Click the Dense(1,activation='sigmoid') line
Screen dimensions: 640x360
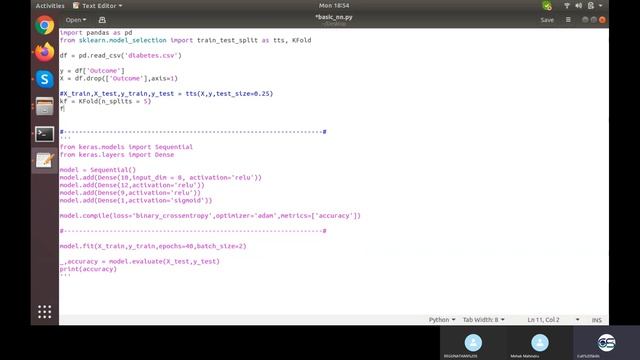pyautogui.click(x=136, y=200)
